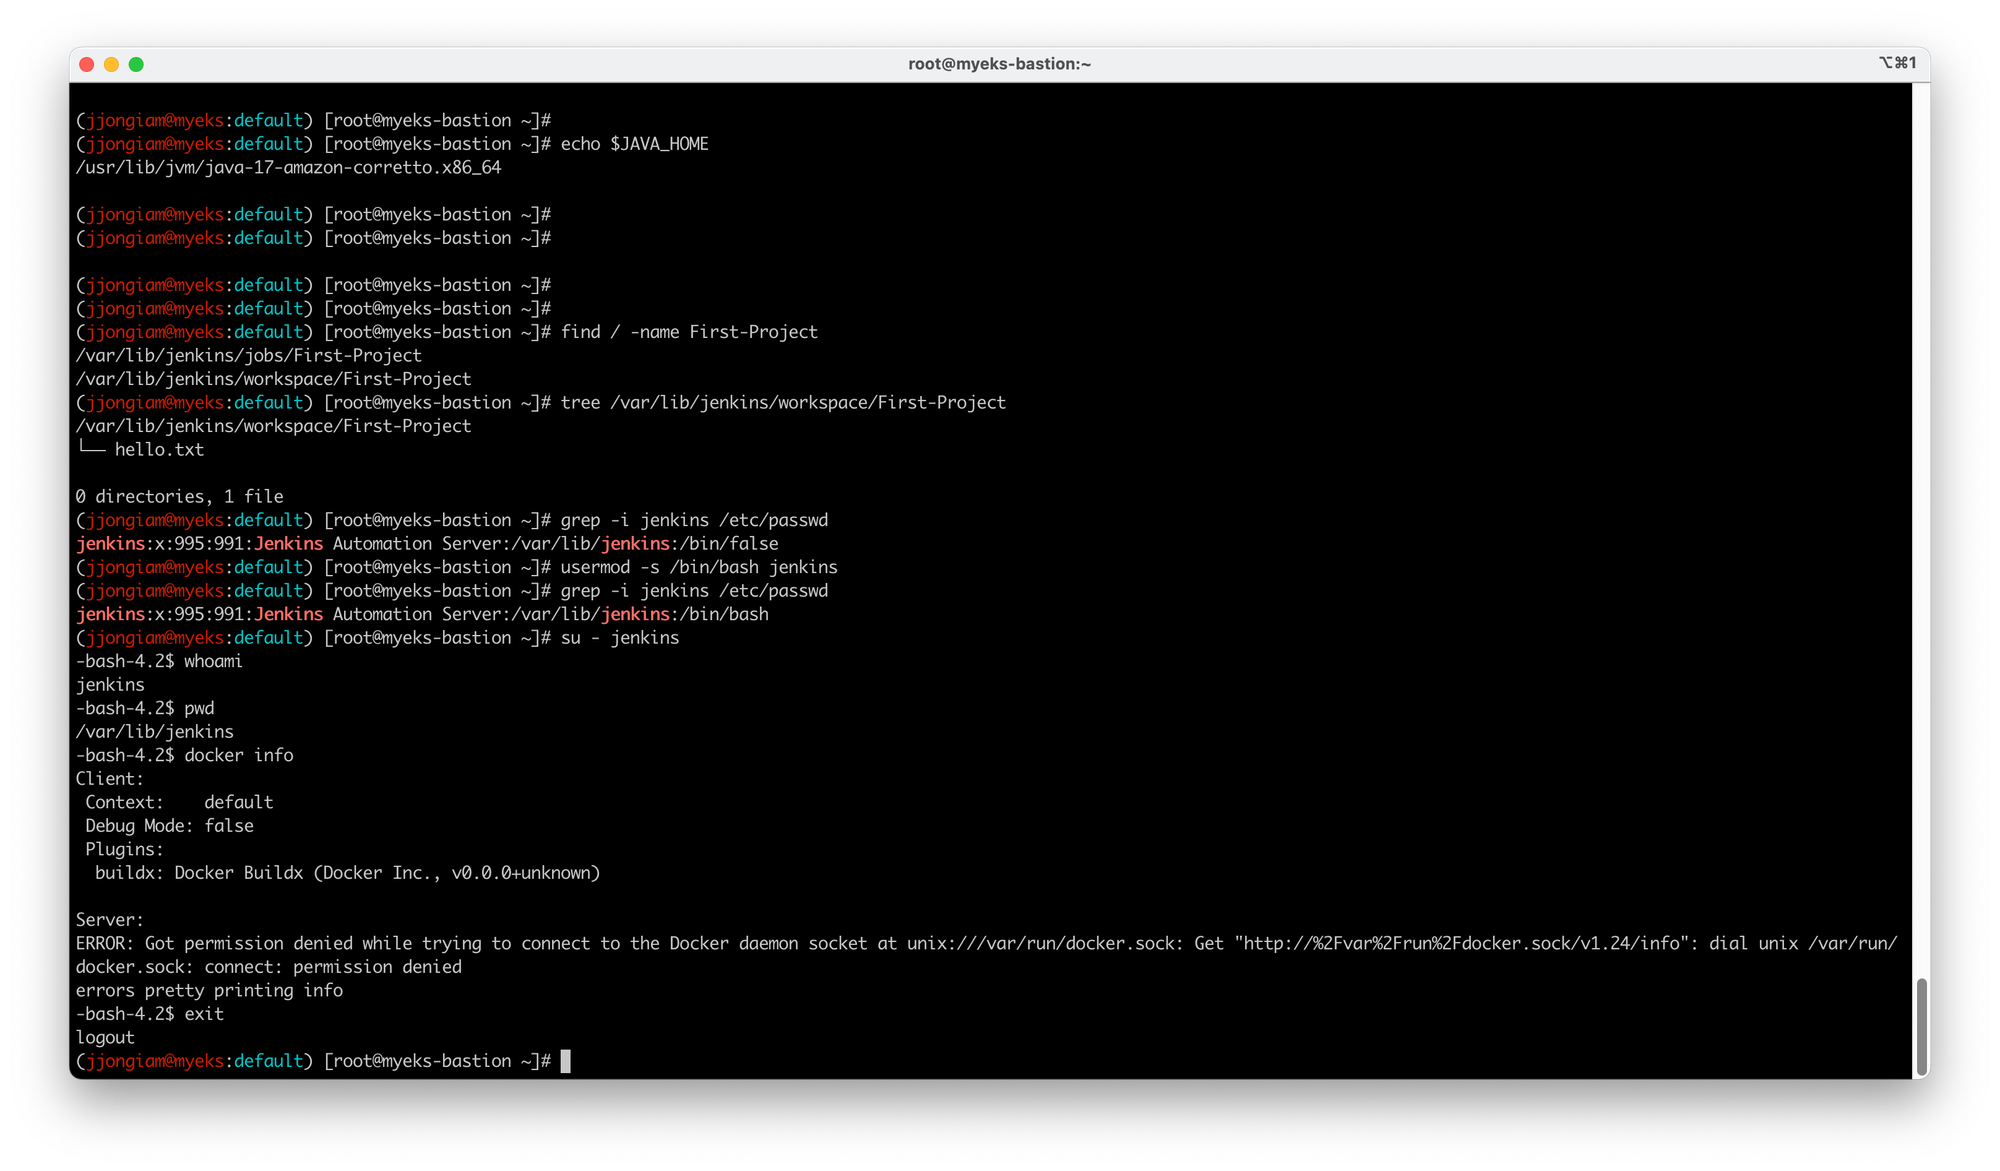Viewport: 2000px width, 1171px height.
Task: Click the blinking cursor at last prompt
Action: tap(566, 1061)
